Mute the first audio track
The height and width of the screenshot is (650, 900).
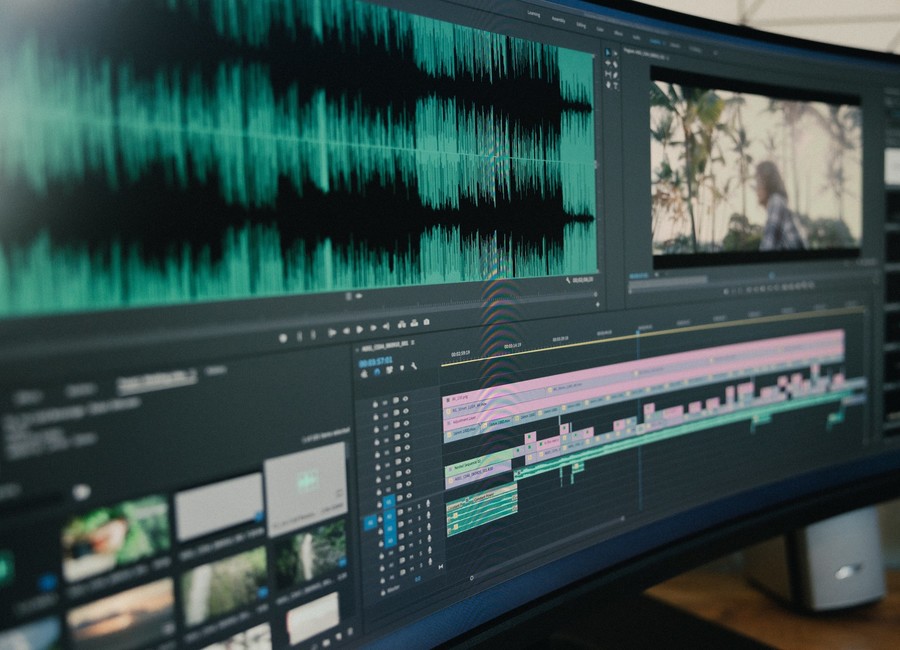point(410,509)
